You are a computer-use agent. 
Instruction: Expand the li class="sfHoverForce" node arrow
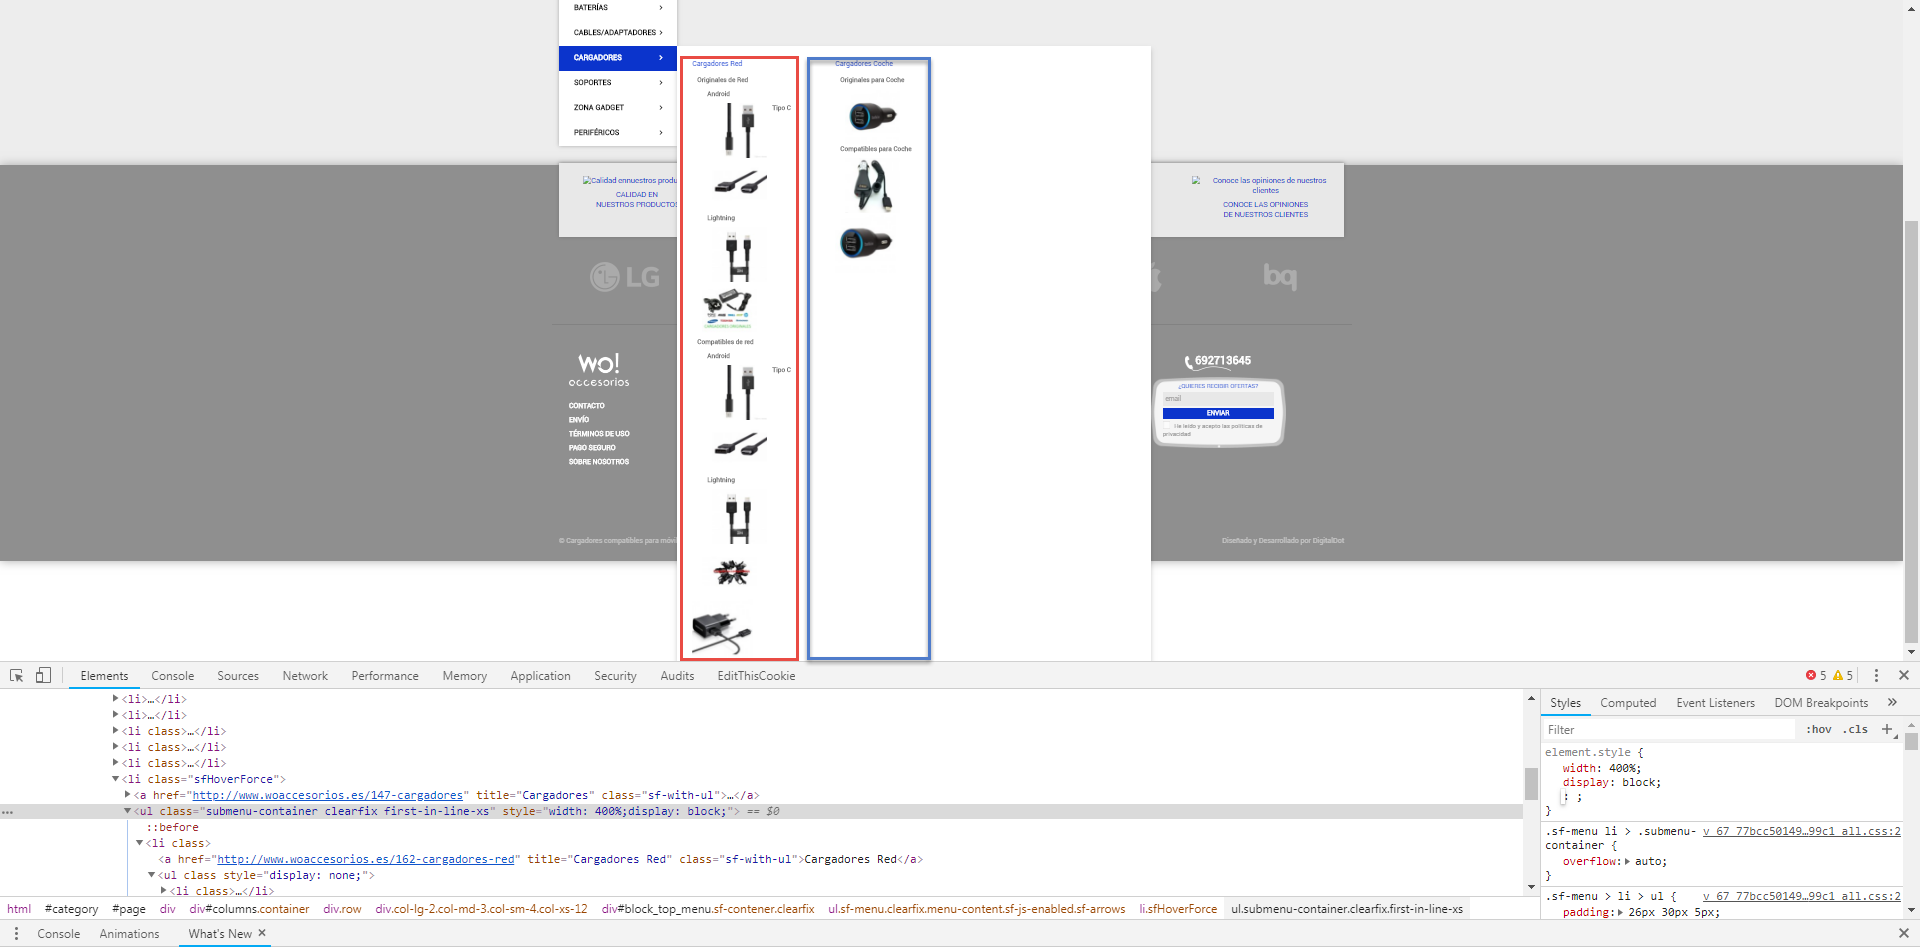(x=116, y=779)
